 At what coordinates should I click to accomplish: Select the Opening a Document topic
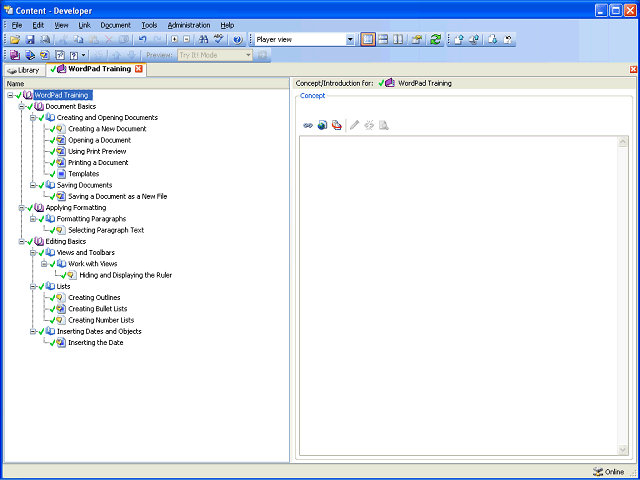[99, 140]
